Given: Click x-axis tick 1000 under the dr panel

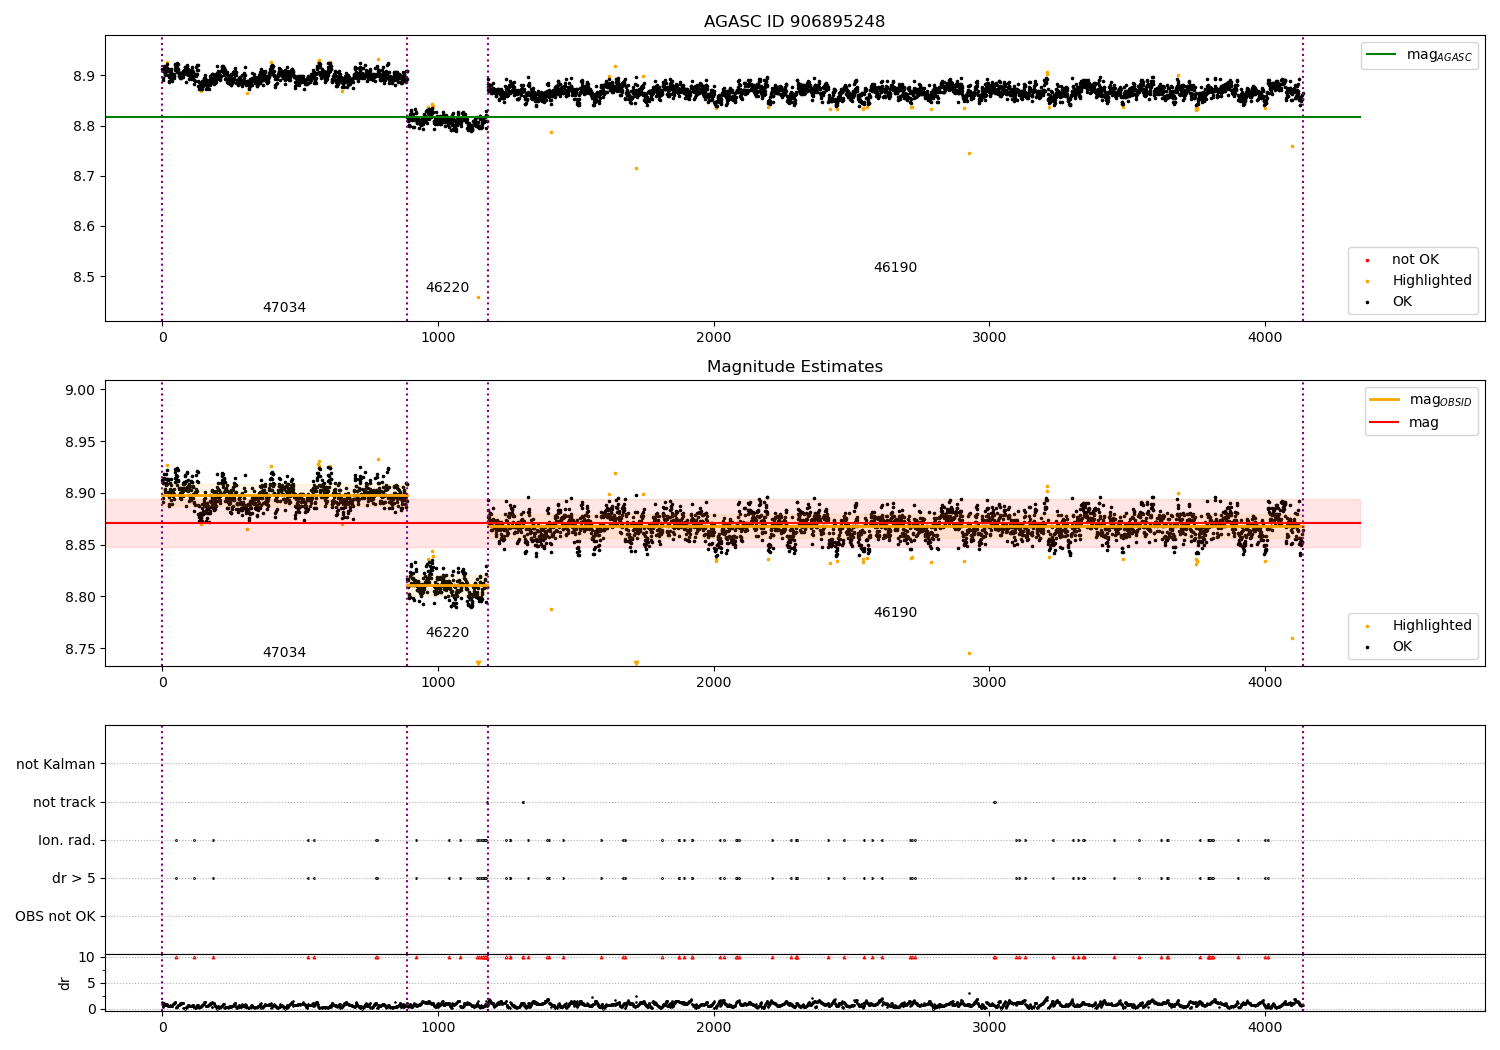Looking at the screenshot, I should coord(438,1027).
